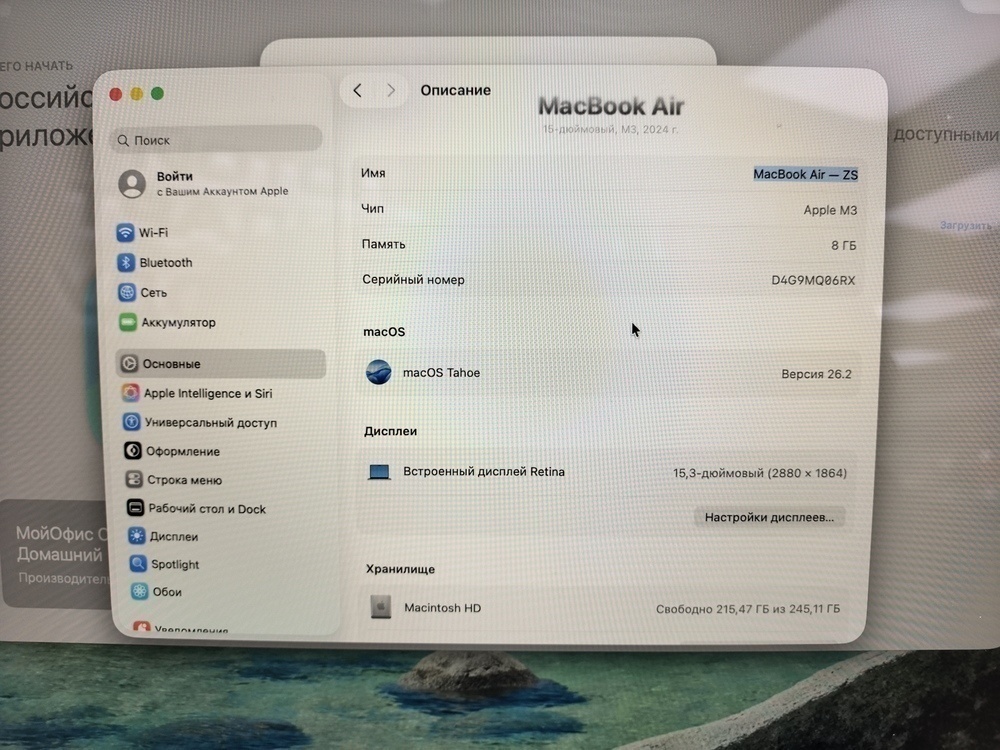Click Войти с Вашим Аккаунтом Apple

223,184
